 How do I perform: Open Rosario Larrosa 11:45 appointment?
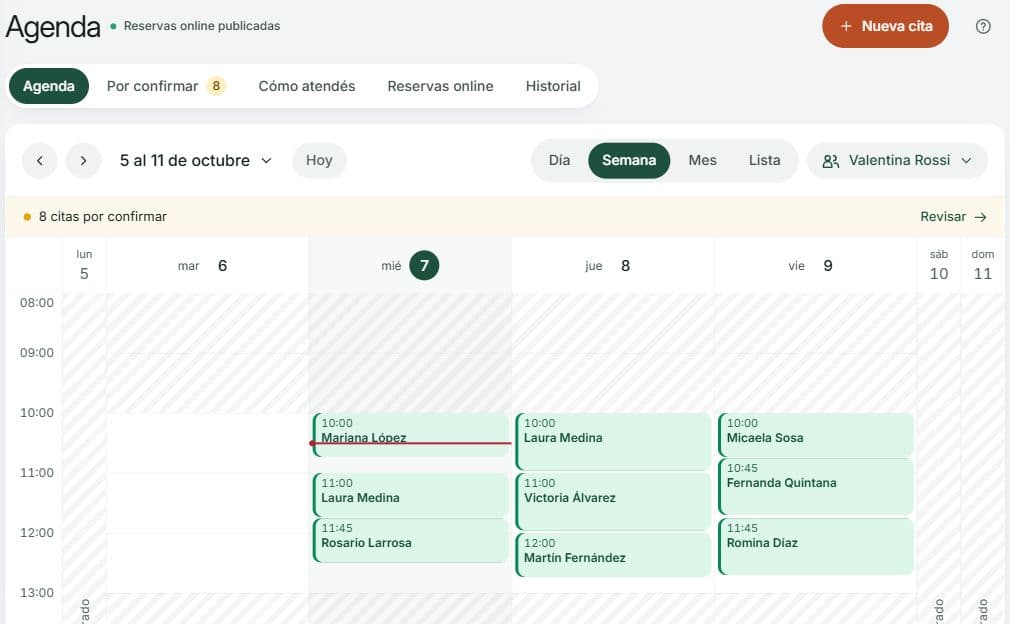click(410, 540)
